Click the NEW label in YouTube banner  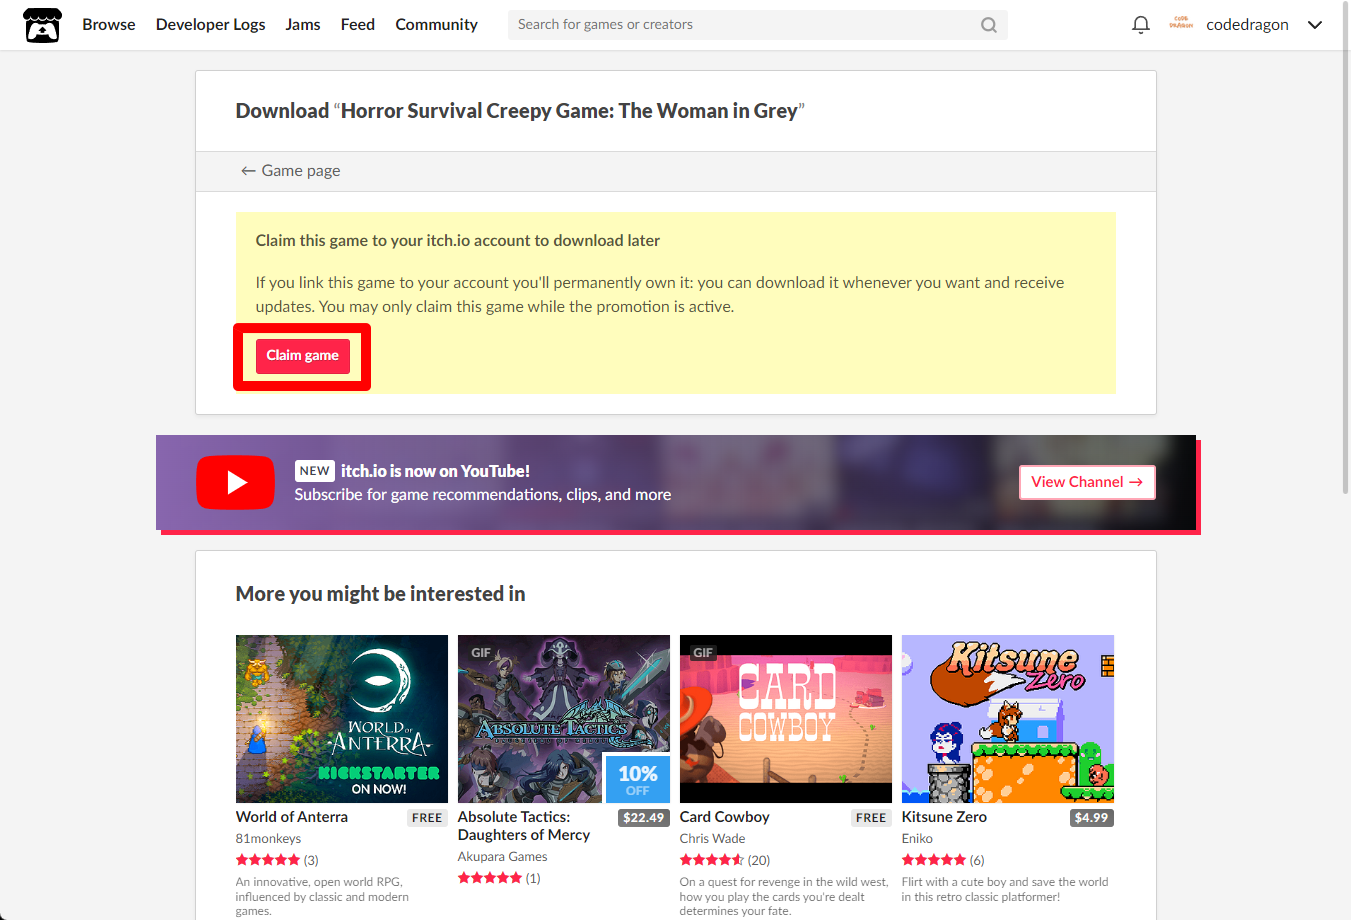coord(314,471)
